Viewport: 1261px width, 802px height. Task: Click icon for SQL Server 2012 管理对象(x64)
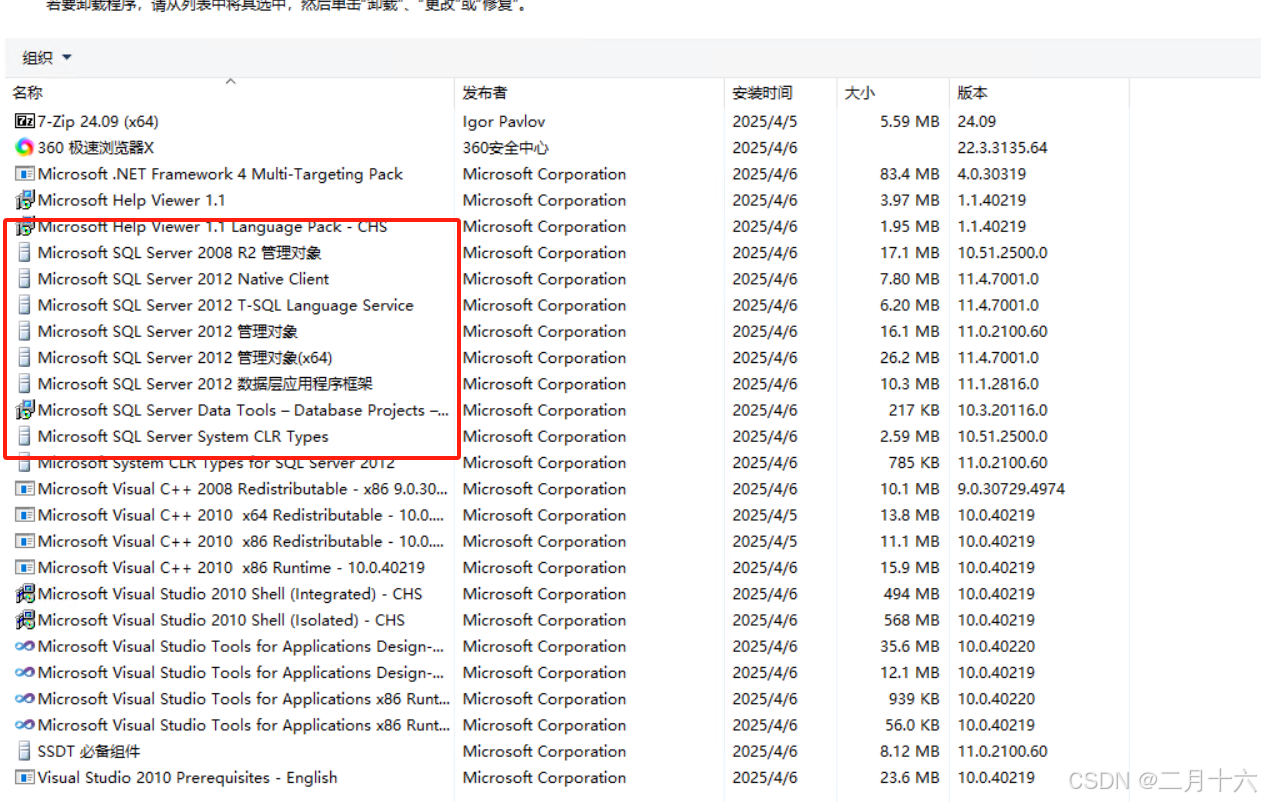pos(25,358)
